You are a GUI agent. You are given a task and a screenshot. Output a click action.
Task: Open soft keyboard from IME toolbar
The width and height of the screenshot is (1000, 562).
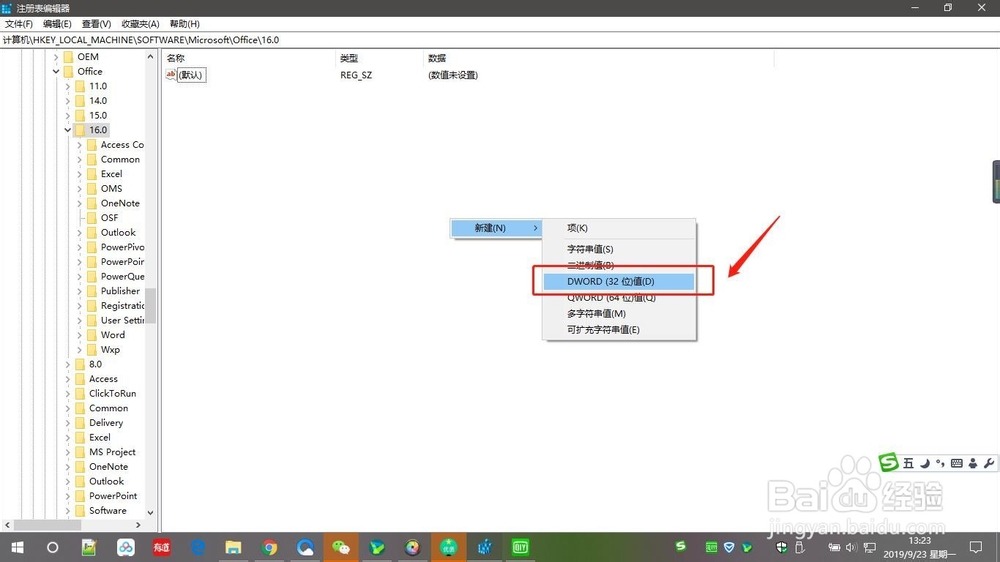click(957, 463)
